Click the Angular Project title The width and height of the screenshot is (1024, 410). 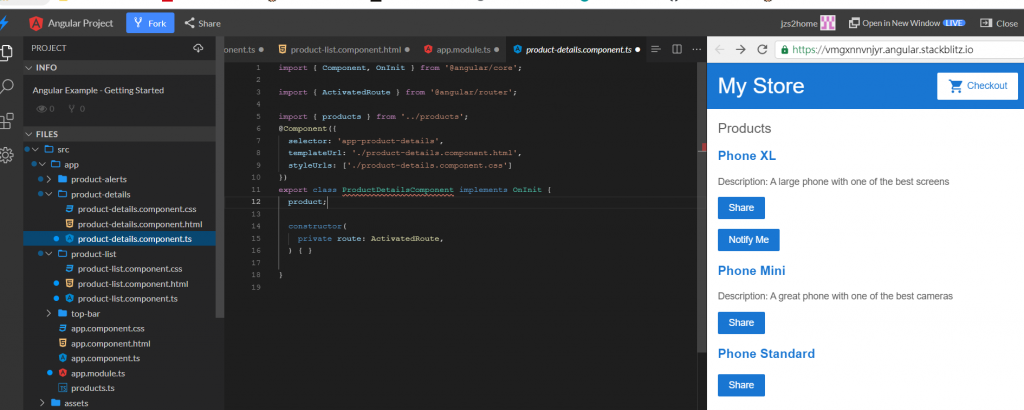tap(80, 23)
